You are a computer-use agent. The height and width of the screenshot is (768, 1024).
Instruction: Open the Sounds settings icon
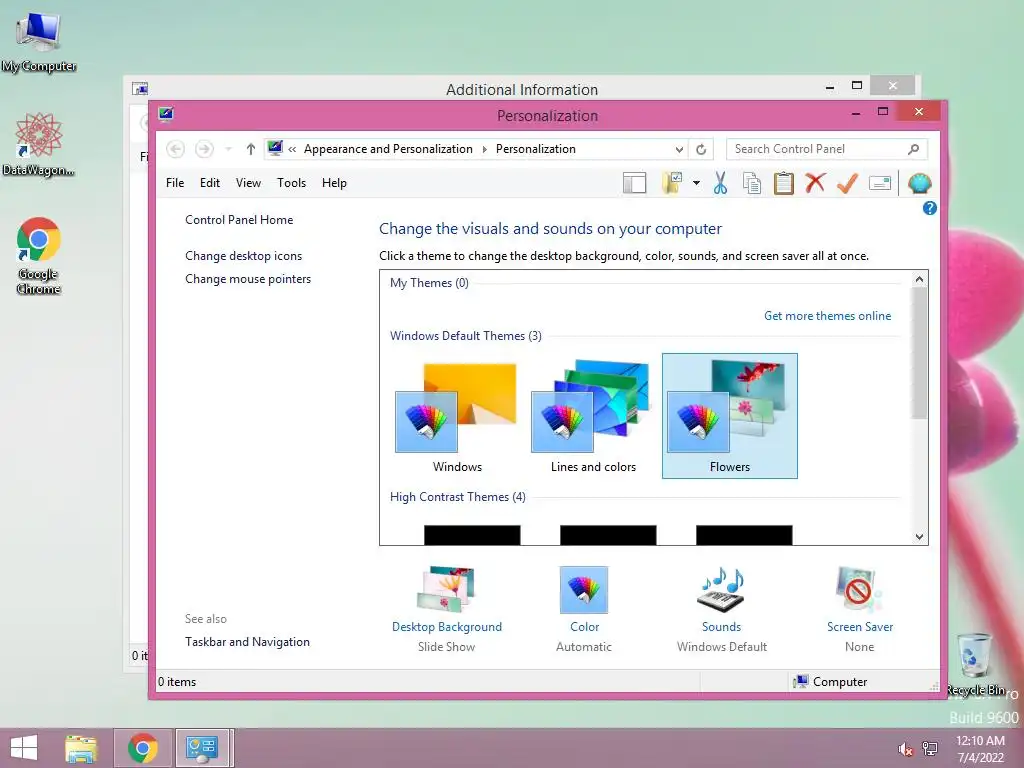coord(721,590)
